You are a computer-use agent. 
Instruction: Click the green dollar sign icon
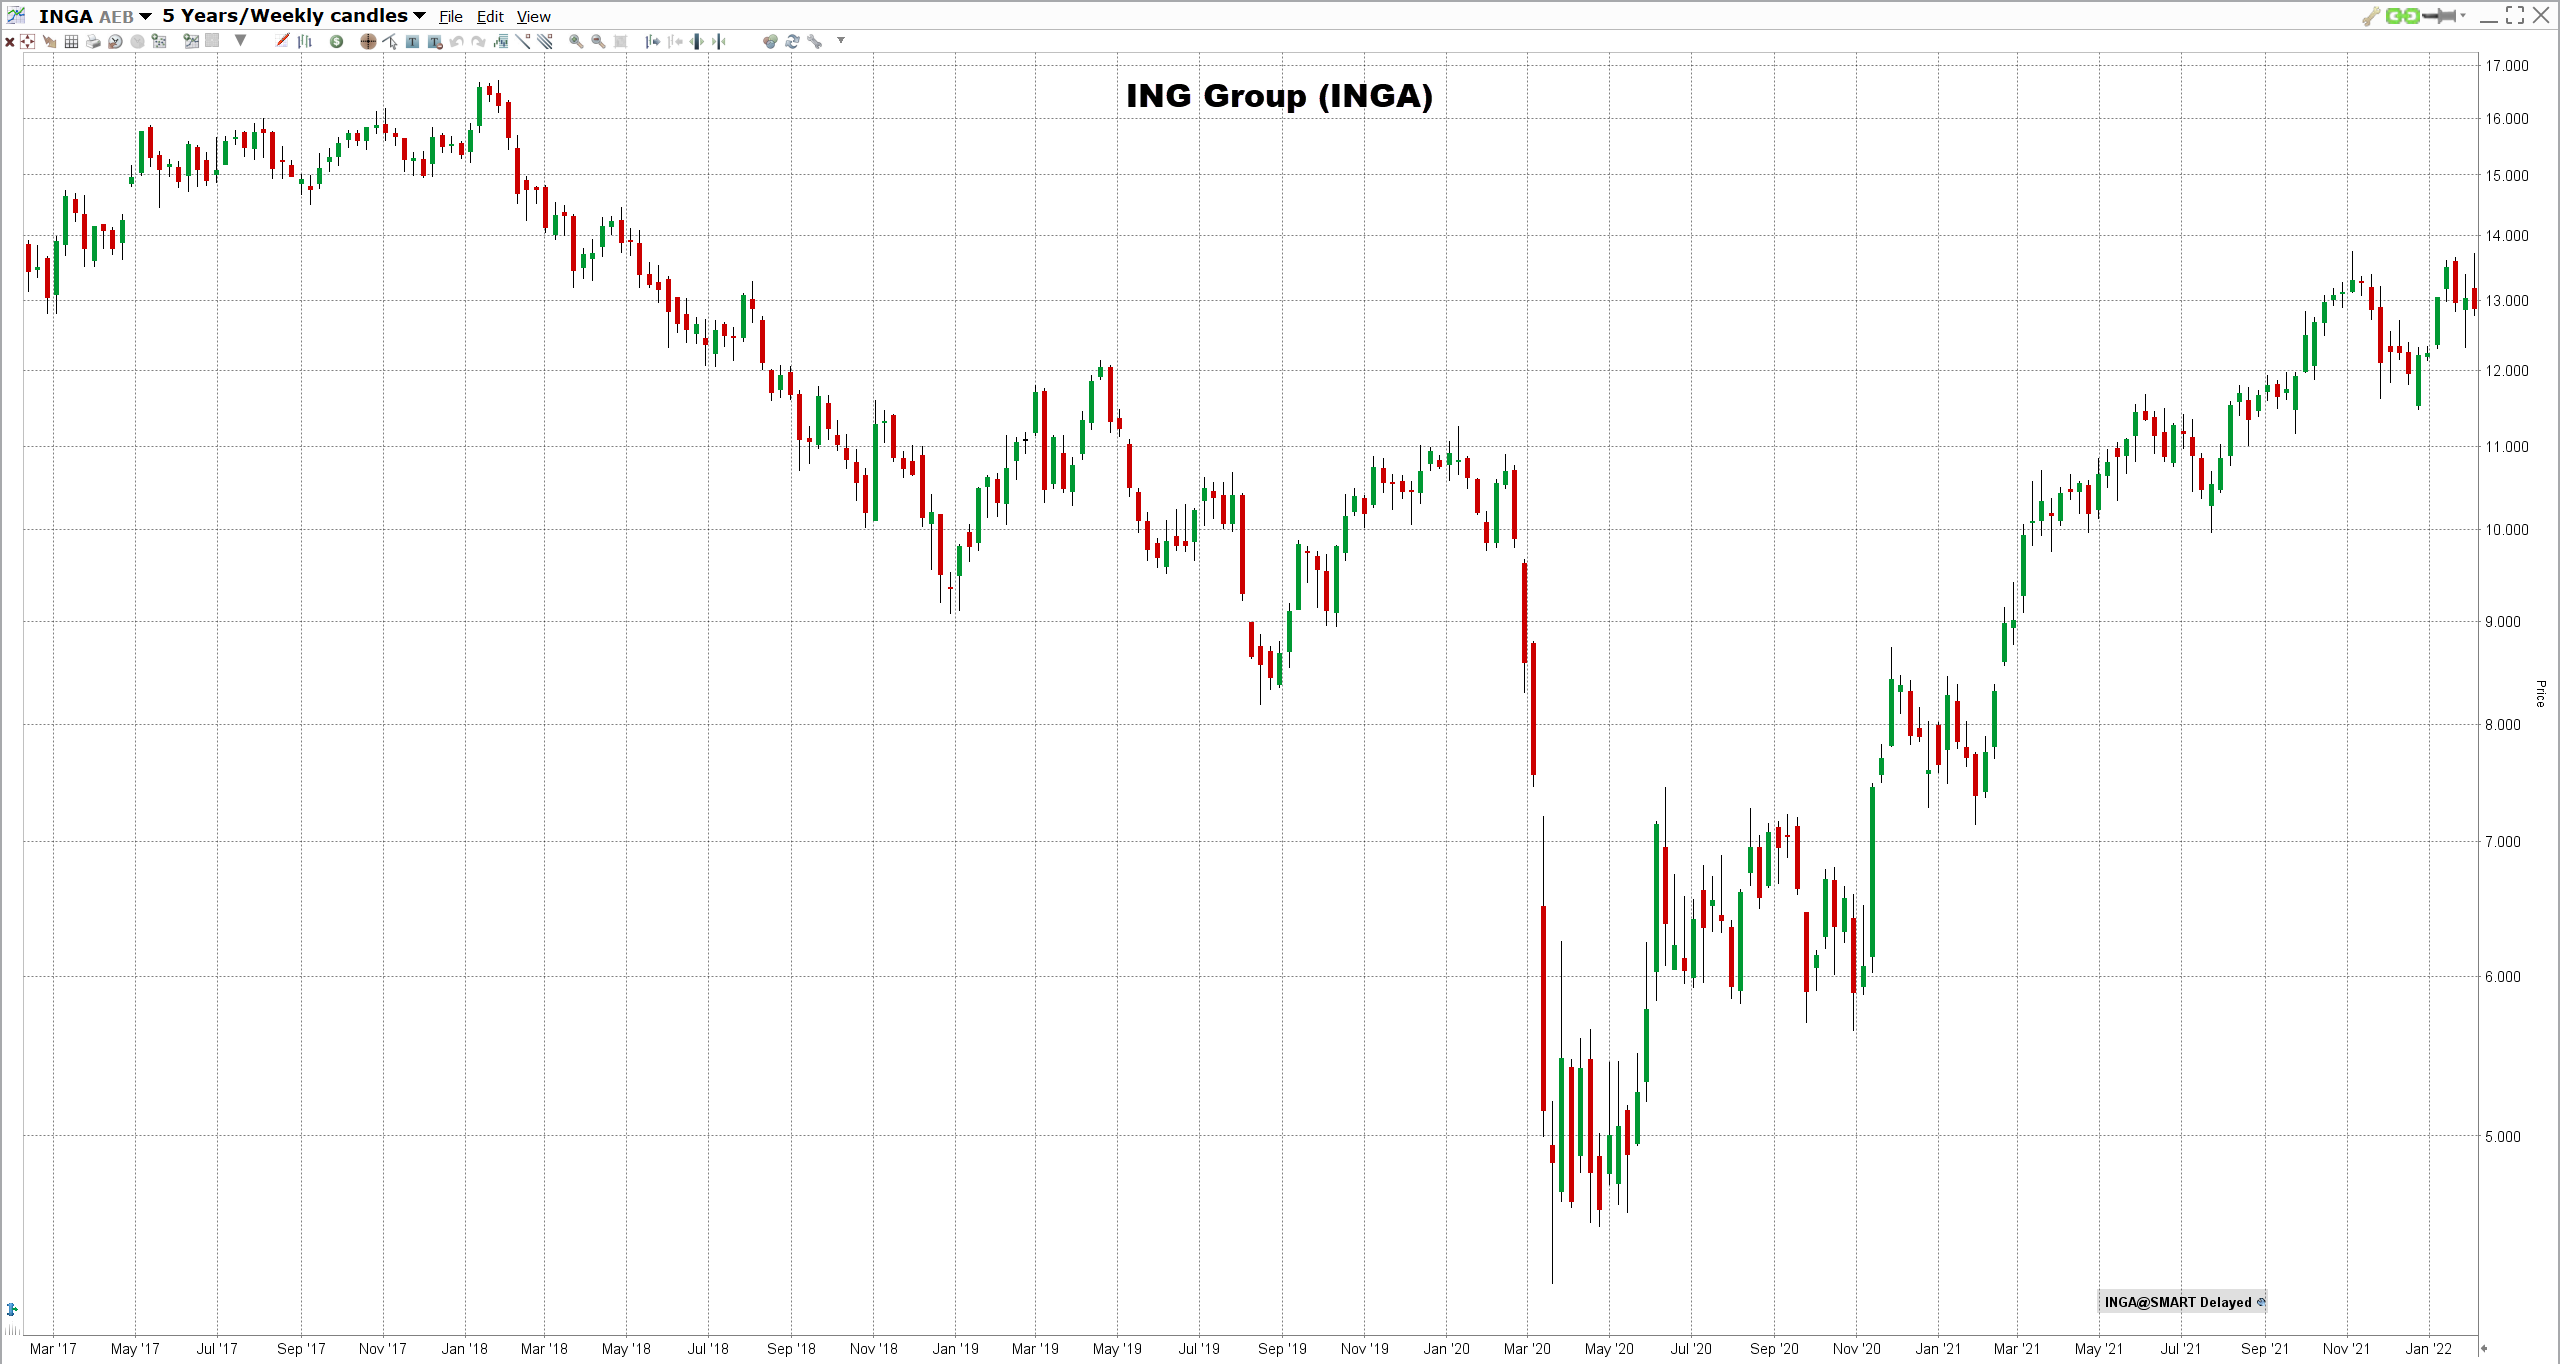337,41
